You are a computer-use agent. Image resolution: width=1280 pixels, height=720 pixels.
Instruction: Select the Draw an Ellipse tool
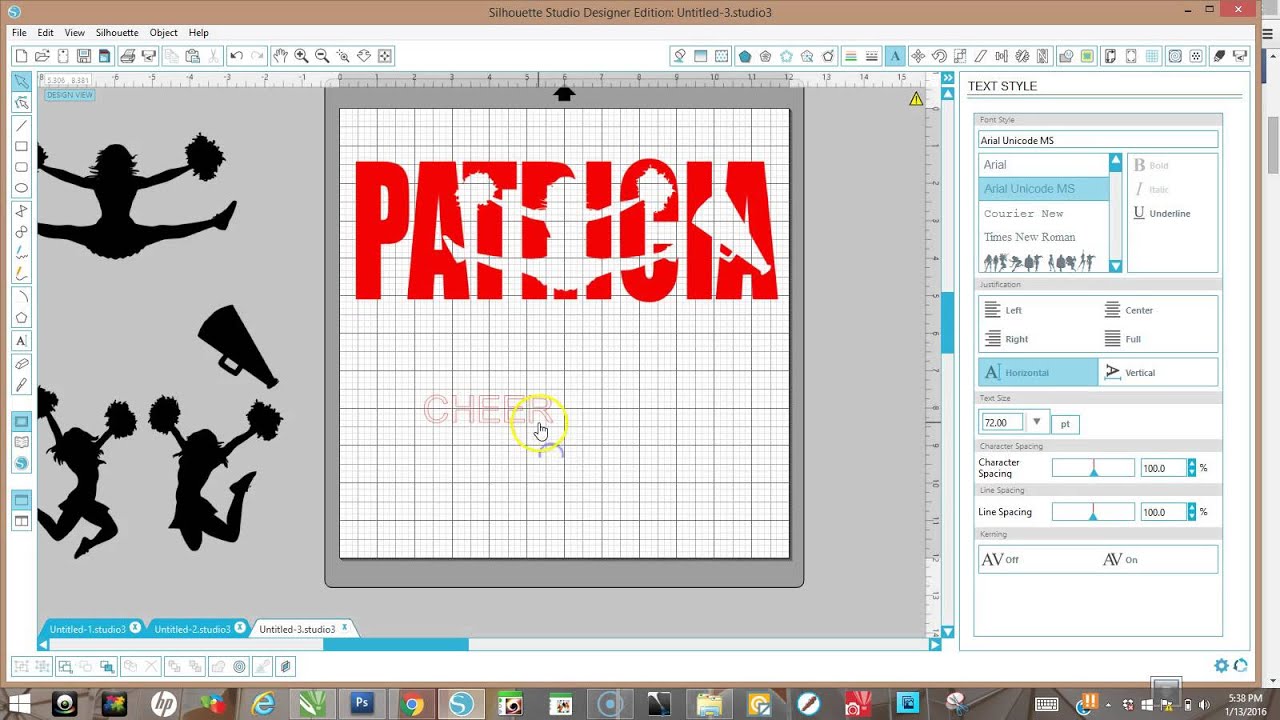[21, 188]
